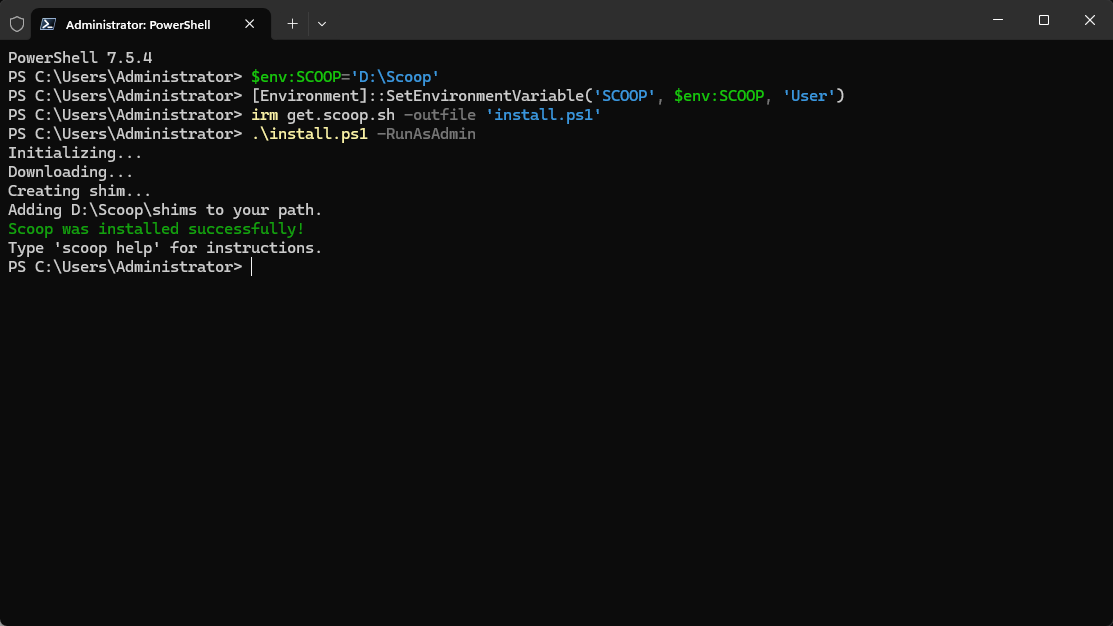Click the administrator shield icon
1113x626 pixels.
tap(16, 23)
